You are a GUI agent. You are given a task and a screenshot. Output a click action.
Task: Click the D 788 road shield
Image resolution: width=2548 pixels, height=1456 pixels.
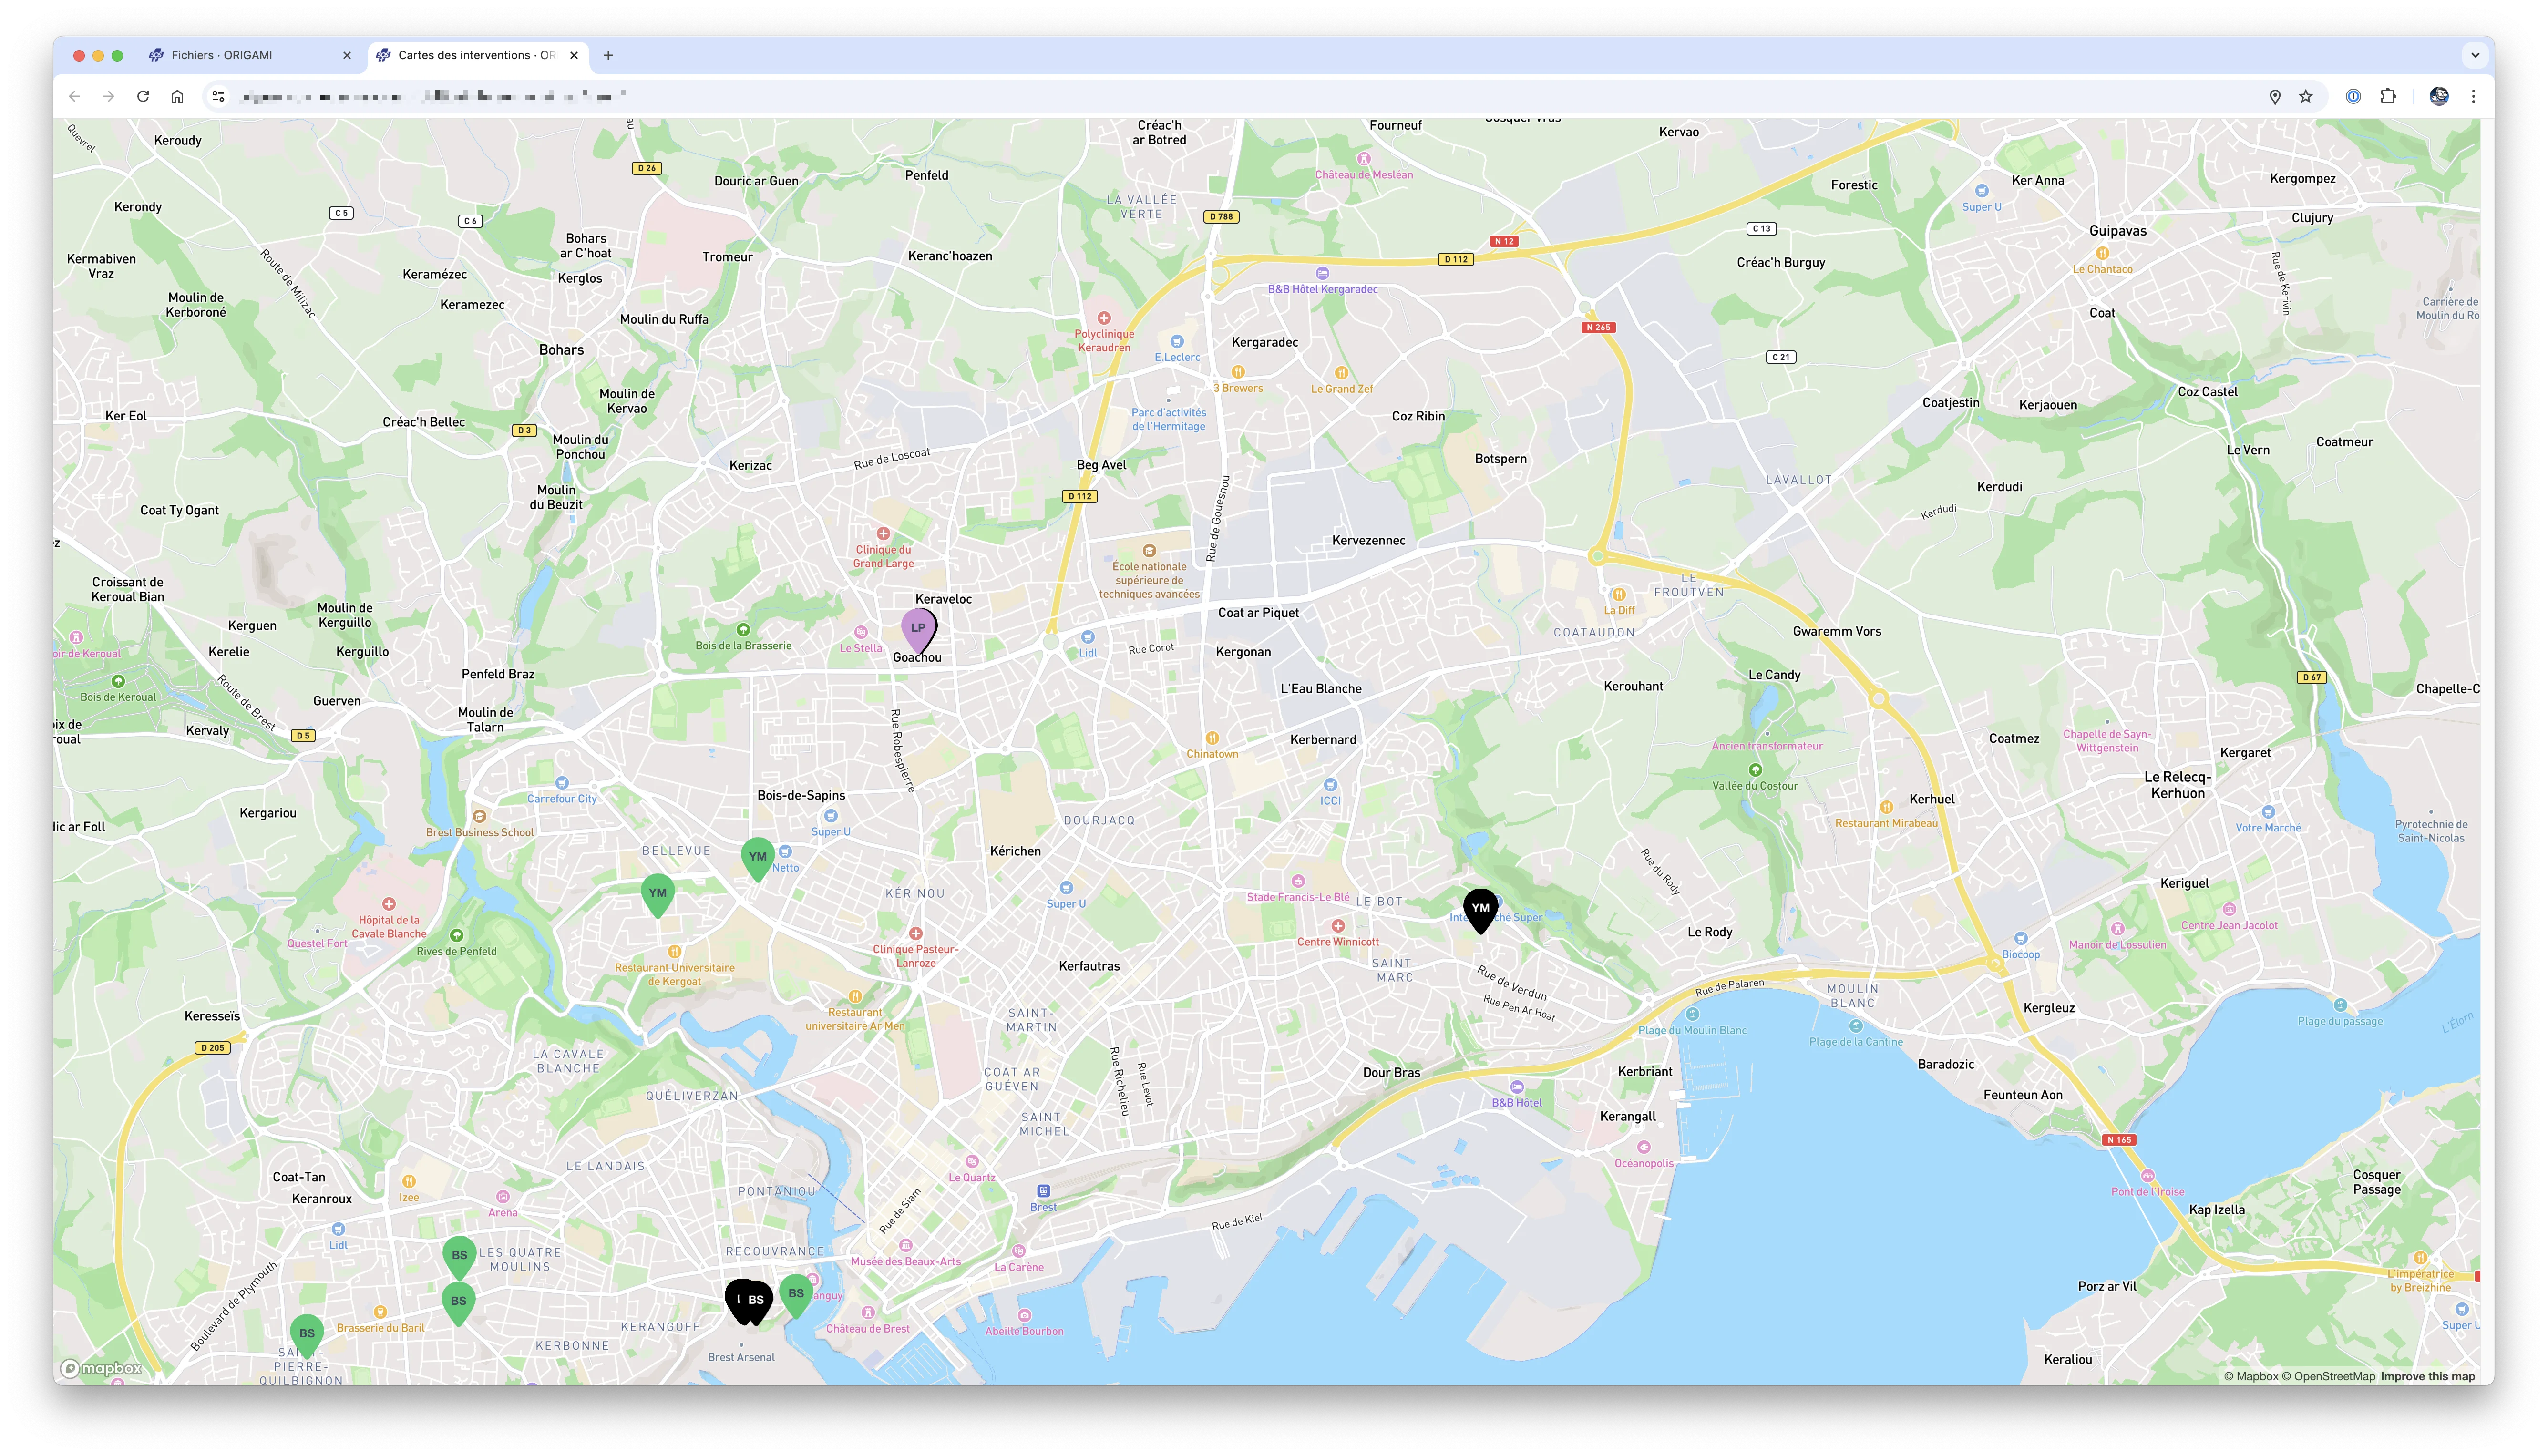pos(1221,216)
